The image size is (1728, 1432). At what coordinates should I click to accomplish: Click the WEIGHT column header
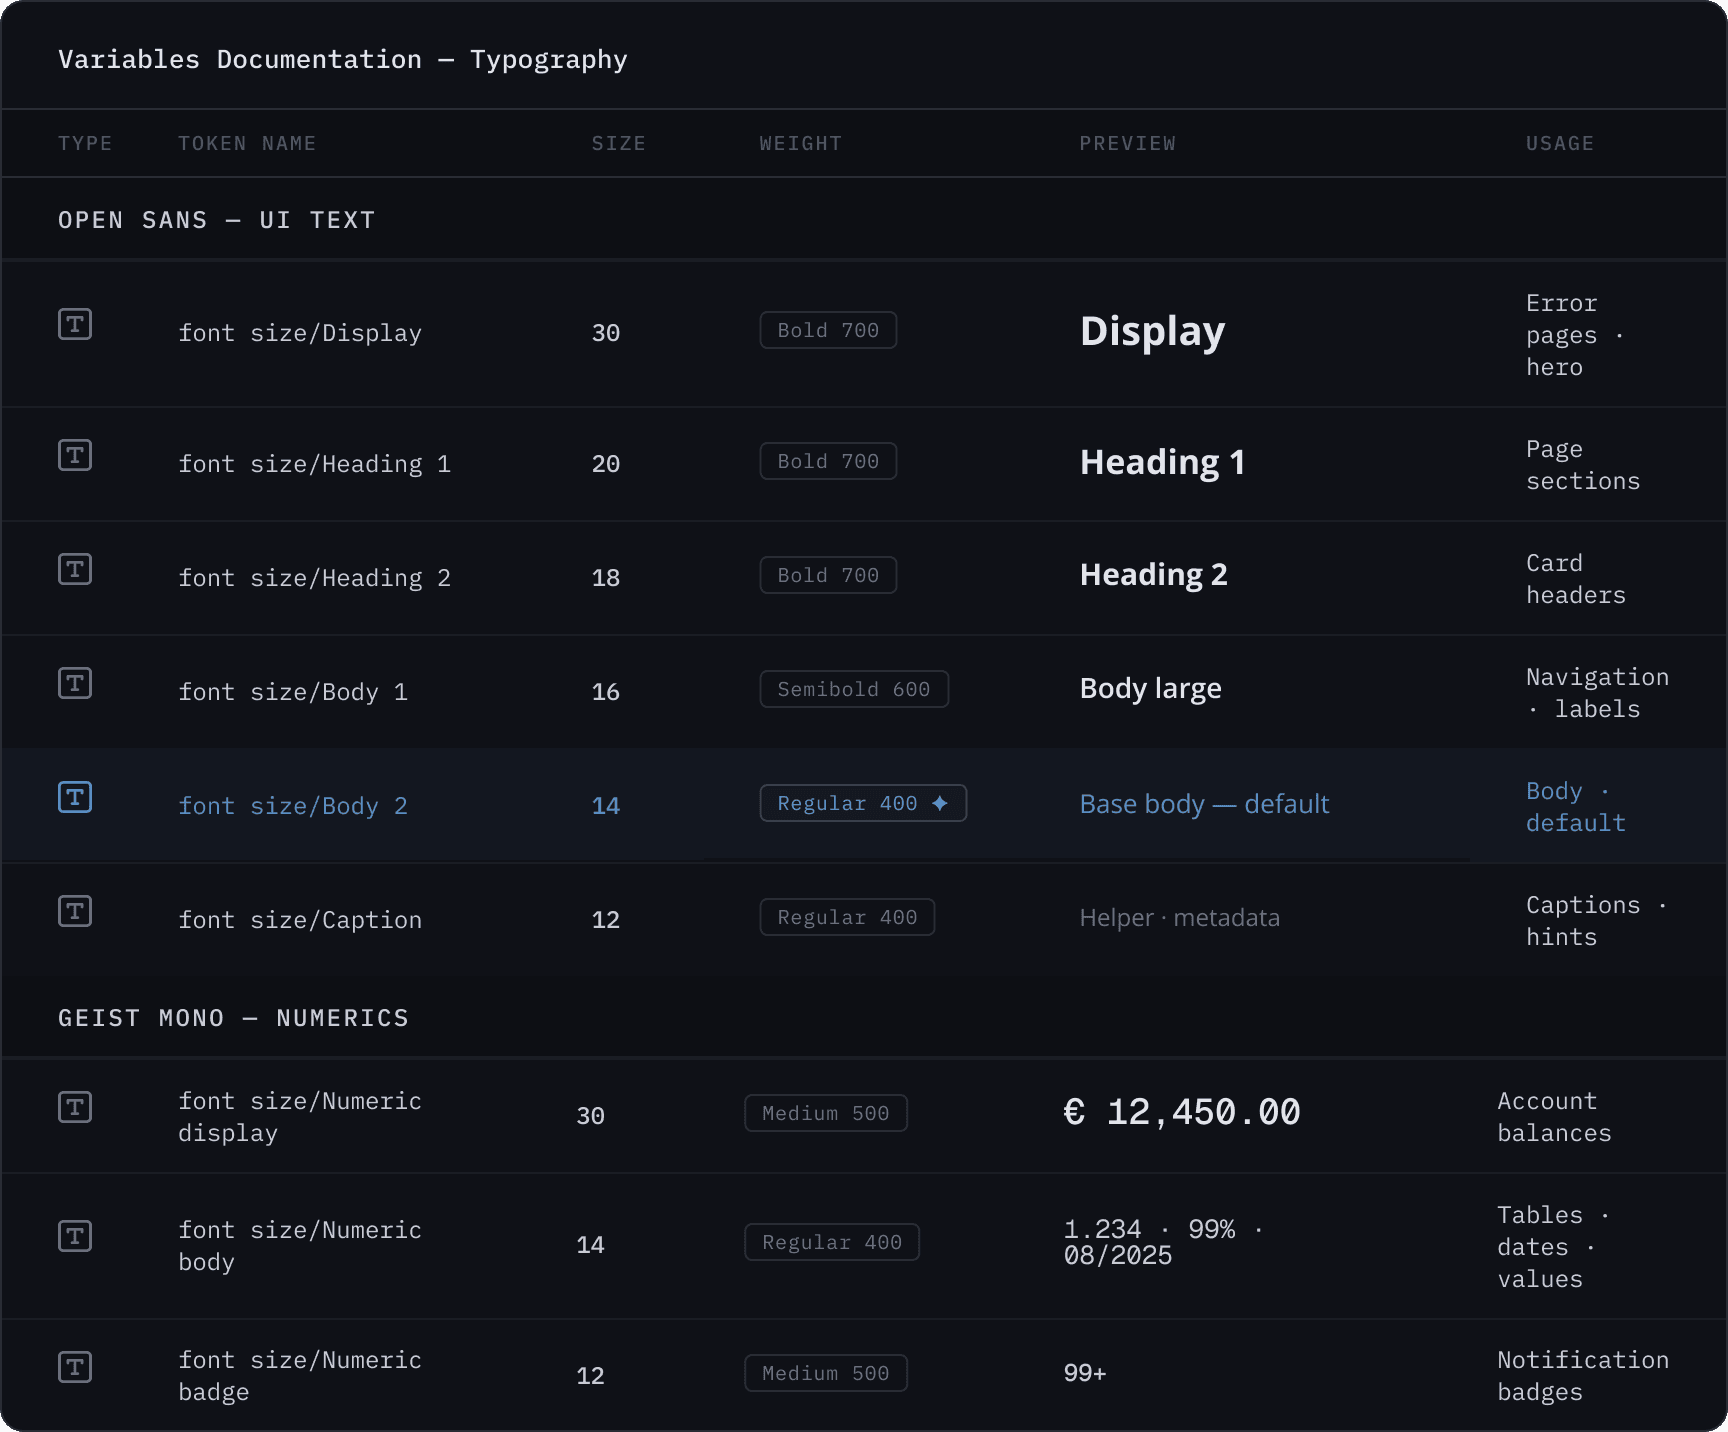(800, 143)
